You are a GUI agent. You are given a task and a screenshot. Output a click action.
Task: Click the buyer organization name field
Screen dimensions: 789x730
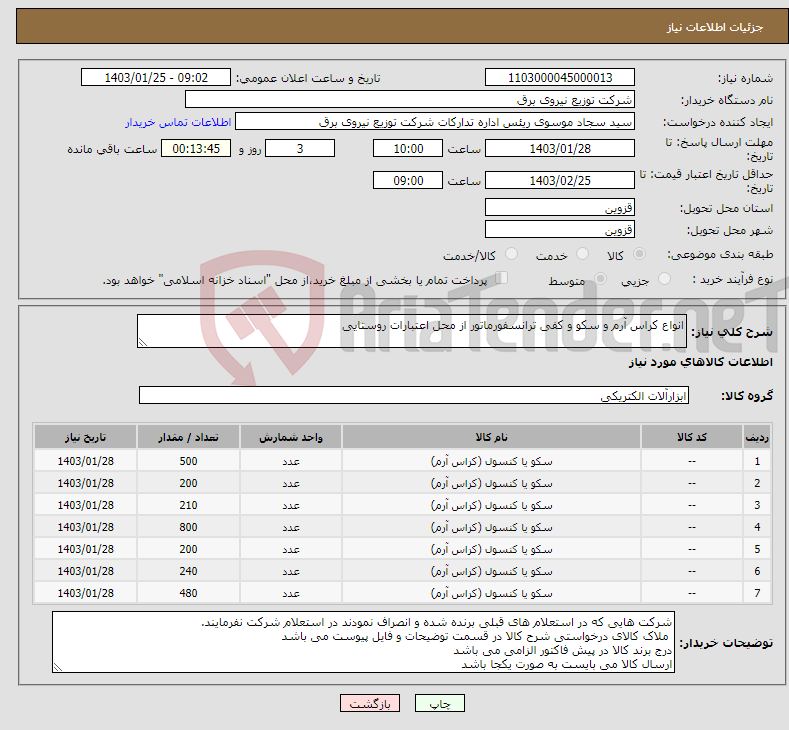click(410, 100)
